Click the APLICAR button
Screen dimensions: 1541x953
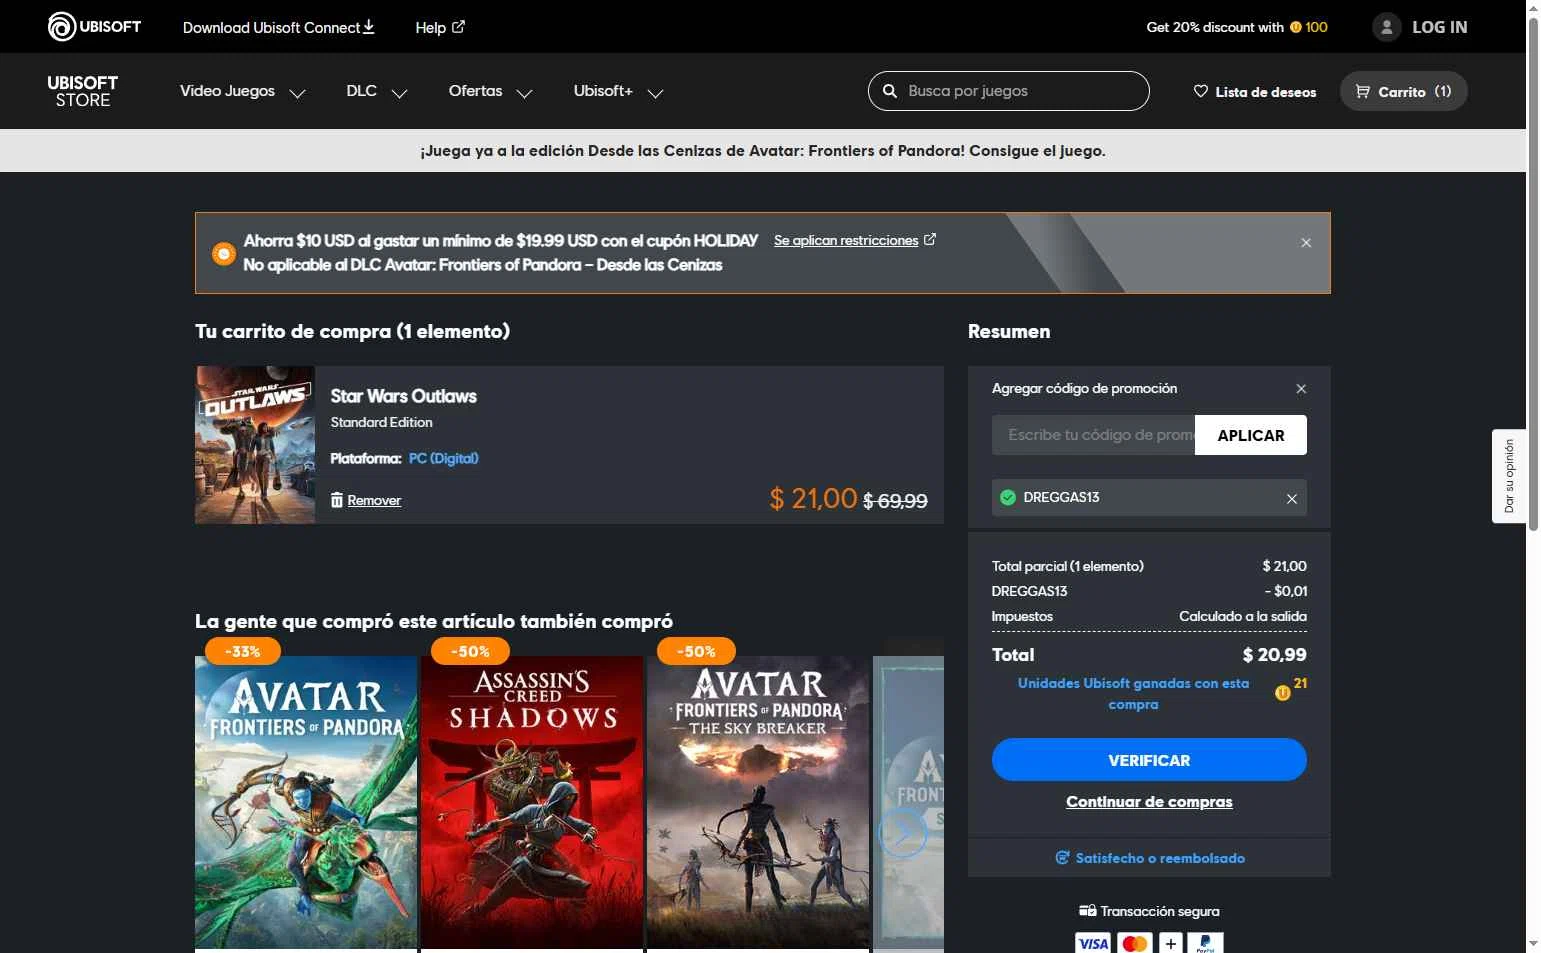(1250, 435)
